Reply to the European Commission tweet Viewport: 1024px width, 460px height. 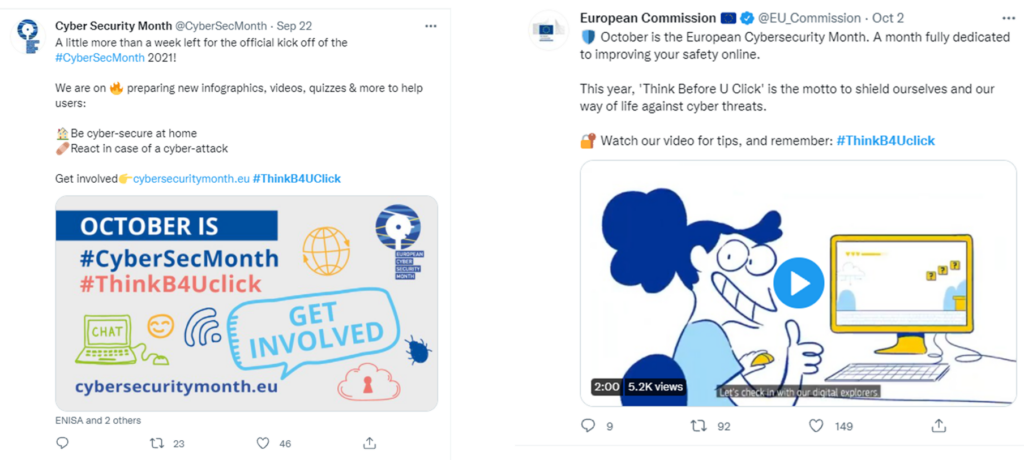(x=588, y=426)
